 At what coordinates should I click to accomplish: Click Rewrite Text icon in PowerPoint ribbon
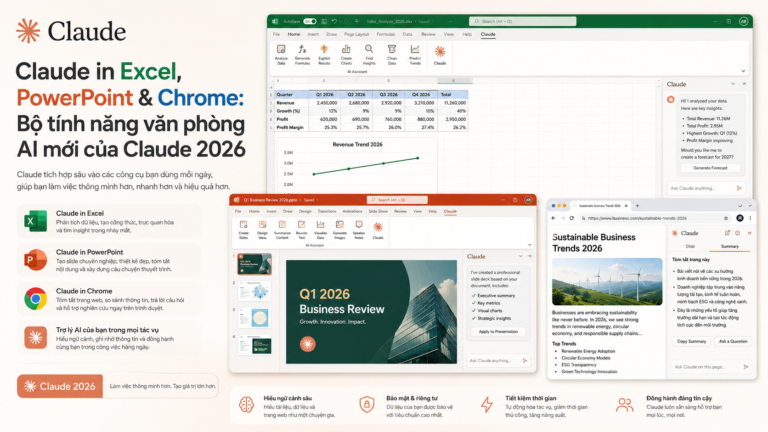(301, 224)
